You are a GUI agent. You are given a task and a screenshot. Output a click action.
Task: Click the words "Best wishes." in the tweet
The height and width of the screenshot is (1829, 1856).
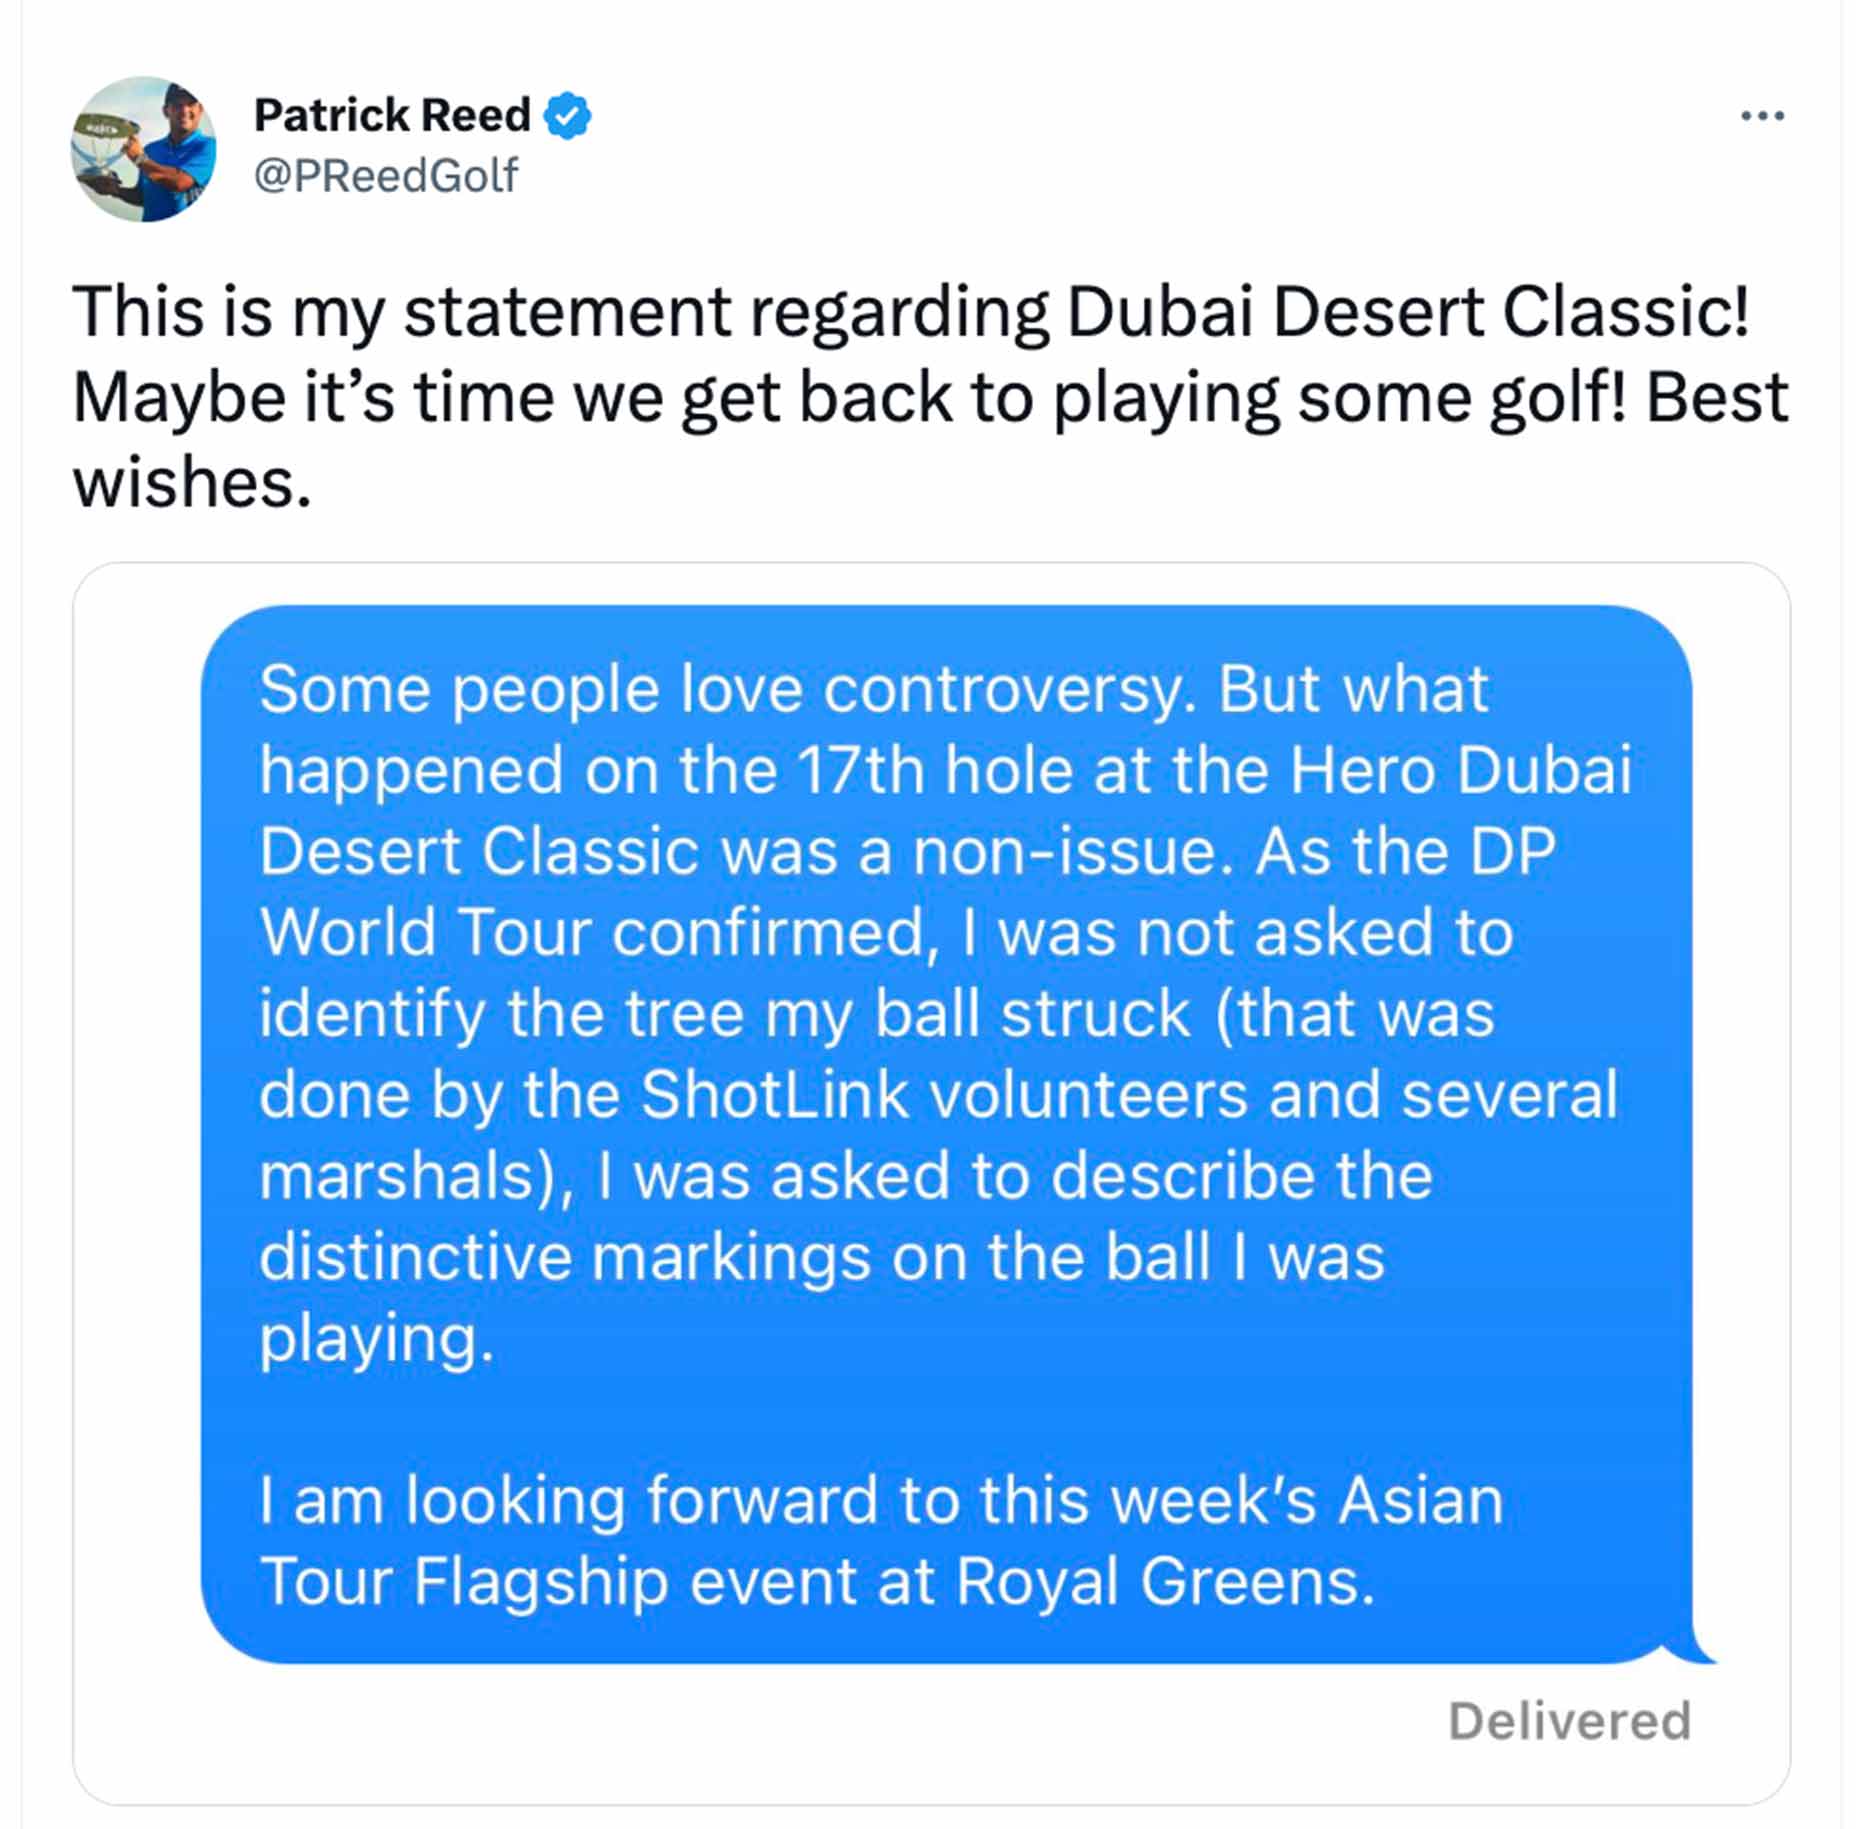click(x=1716, y=398)
